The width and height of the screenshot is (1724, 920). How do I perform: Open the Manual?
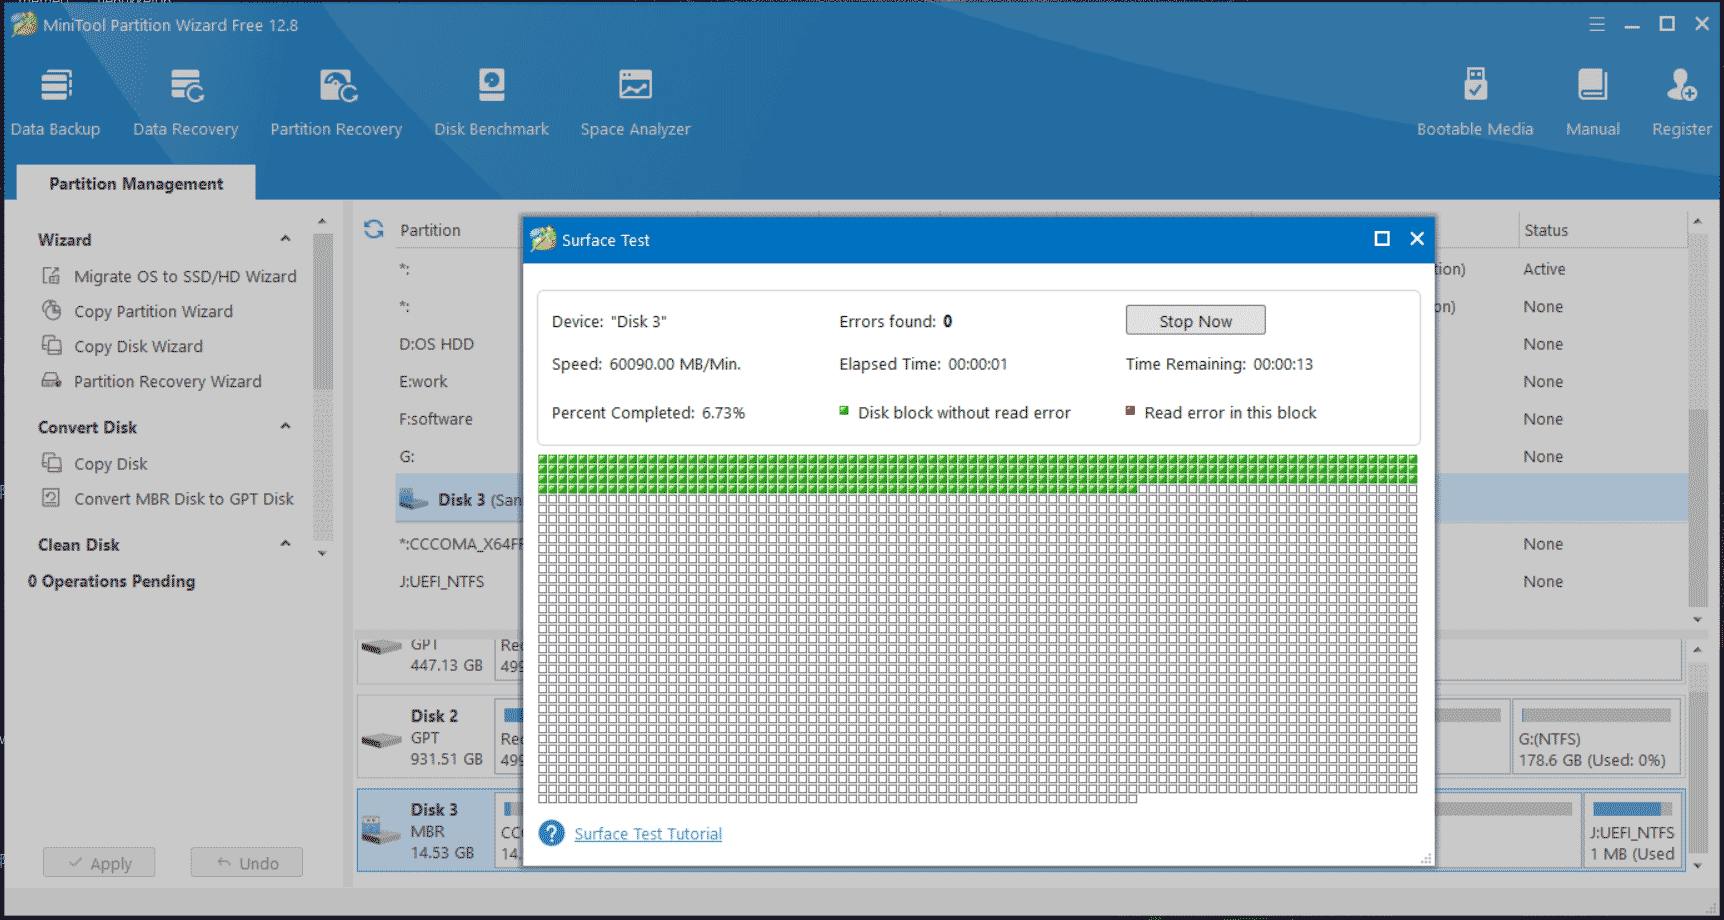click(x=1593, y=102)
